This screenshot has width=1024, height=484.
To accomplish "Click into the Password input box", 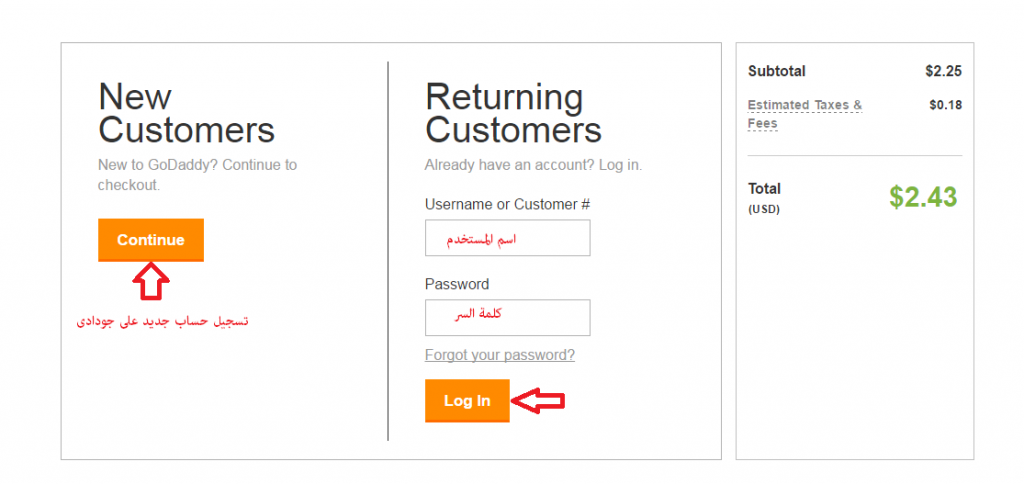I will coord(507,317).
